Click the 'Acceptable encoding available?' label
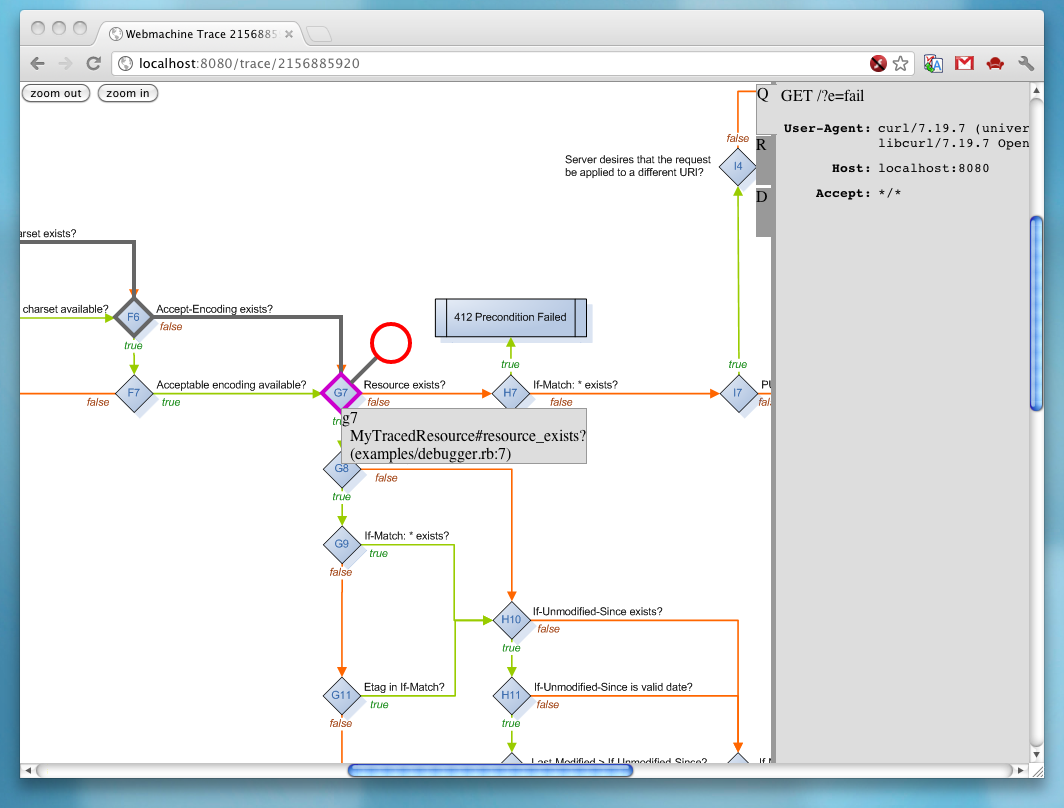Image resolution: width=1064 pixels, height=808 pixels. coord(231,385)
